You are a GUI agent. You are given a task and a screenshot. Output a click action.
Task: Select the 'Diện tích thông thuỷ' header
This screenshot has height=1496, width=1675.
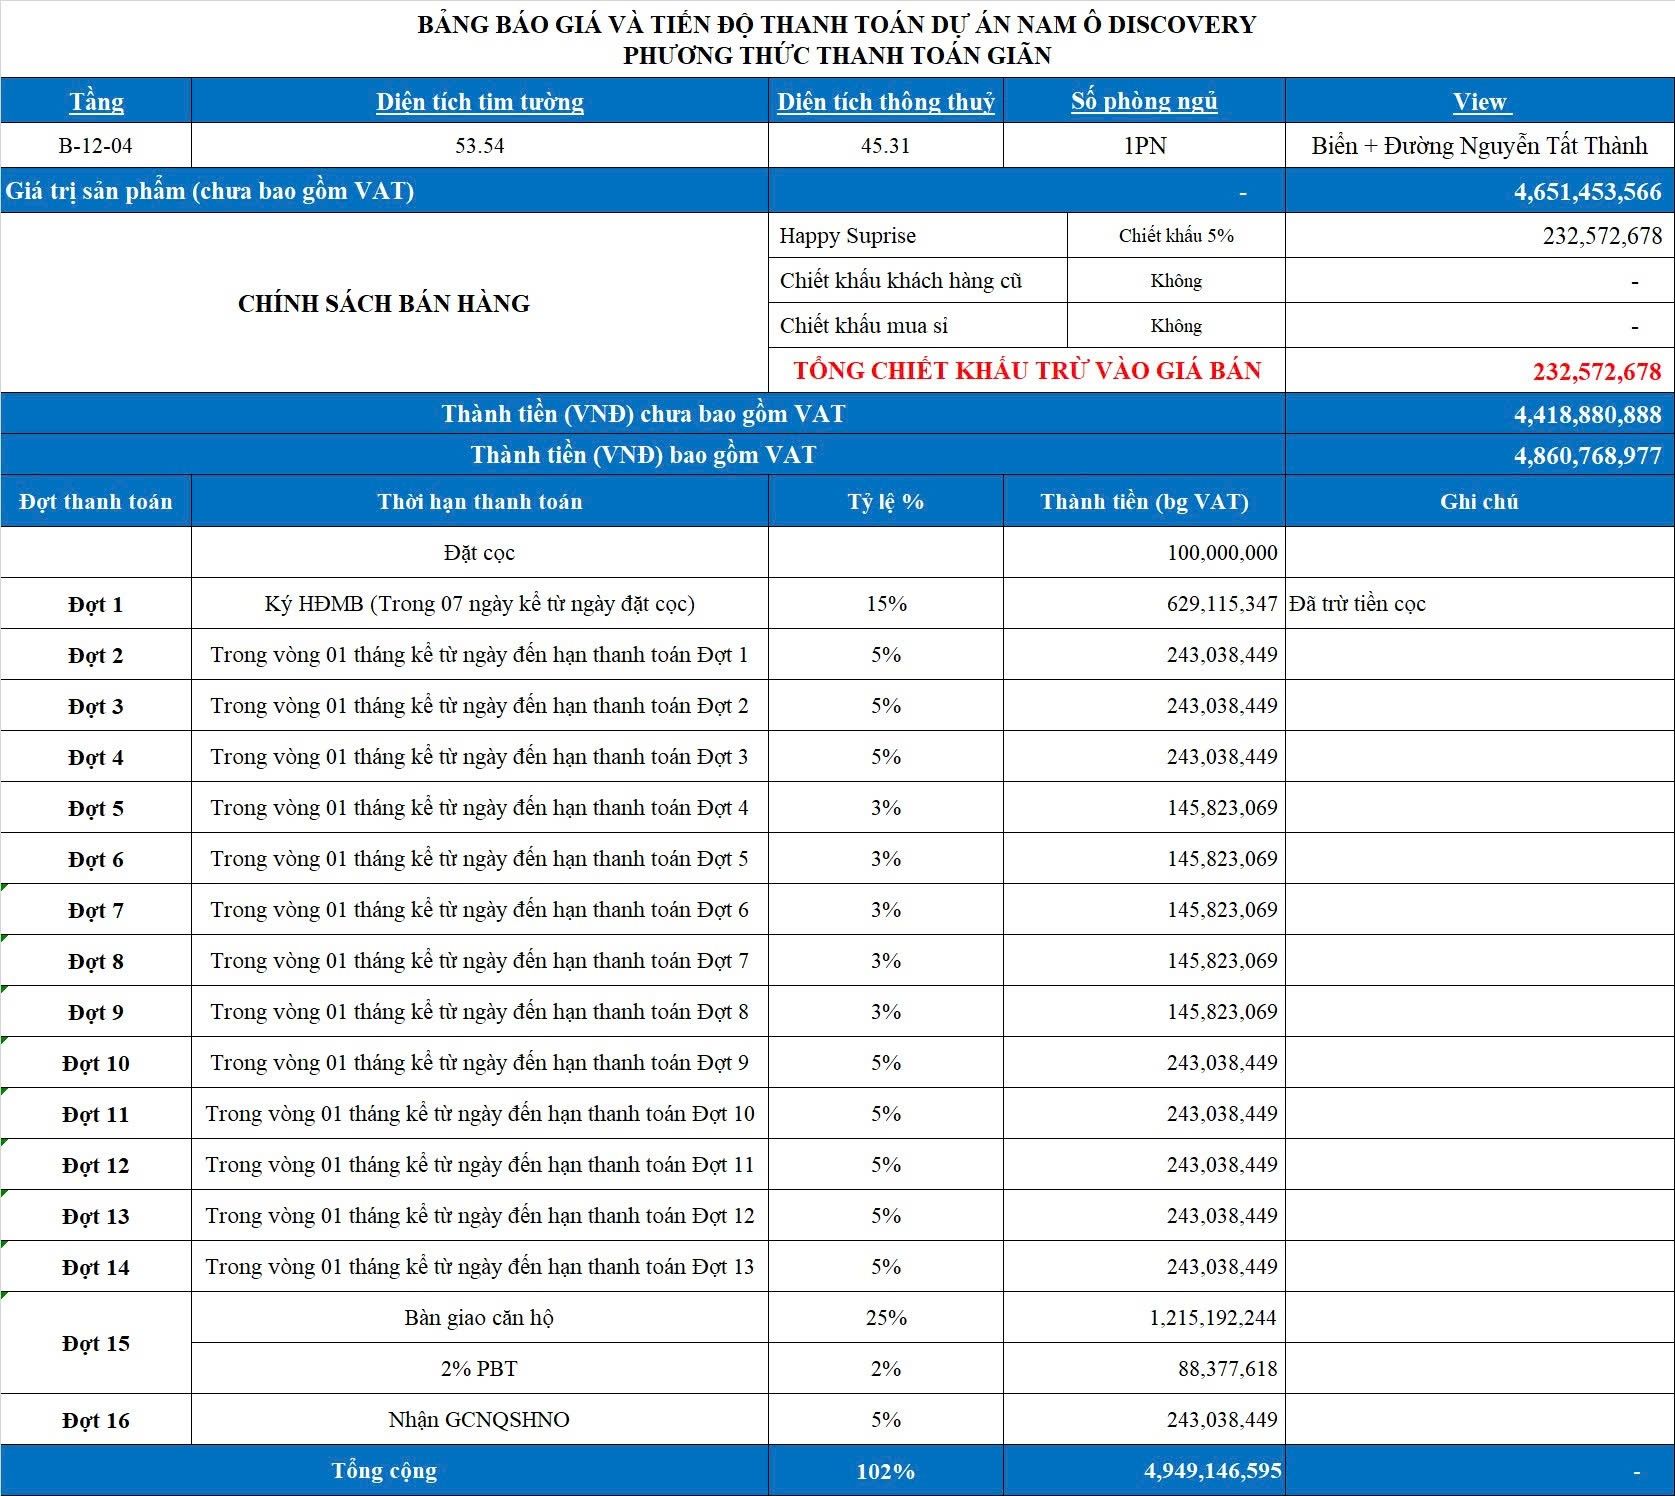pos(886,101)
